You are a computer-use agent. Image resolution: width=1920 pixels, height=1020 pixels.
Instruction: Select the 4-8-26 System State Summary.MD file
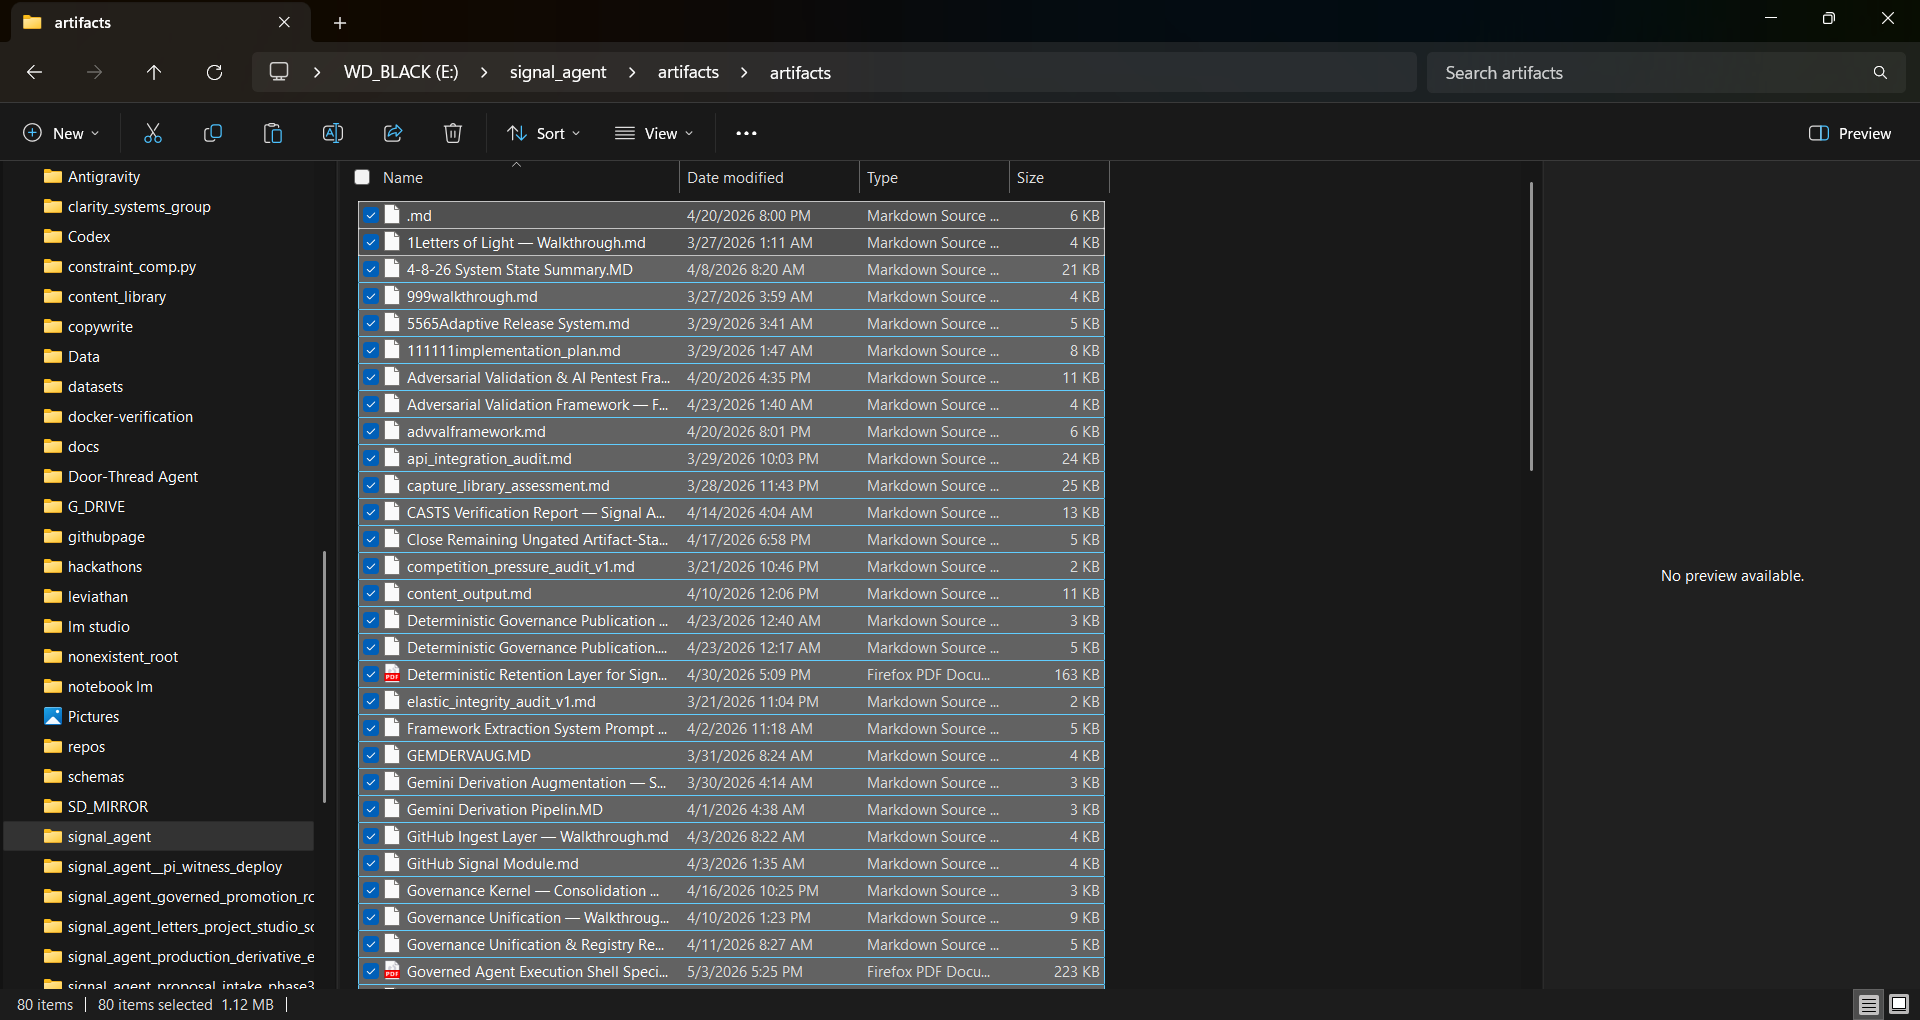tap(731, 269)
